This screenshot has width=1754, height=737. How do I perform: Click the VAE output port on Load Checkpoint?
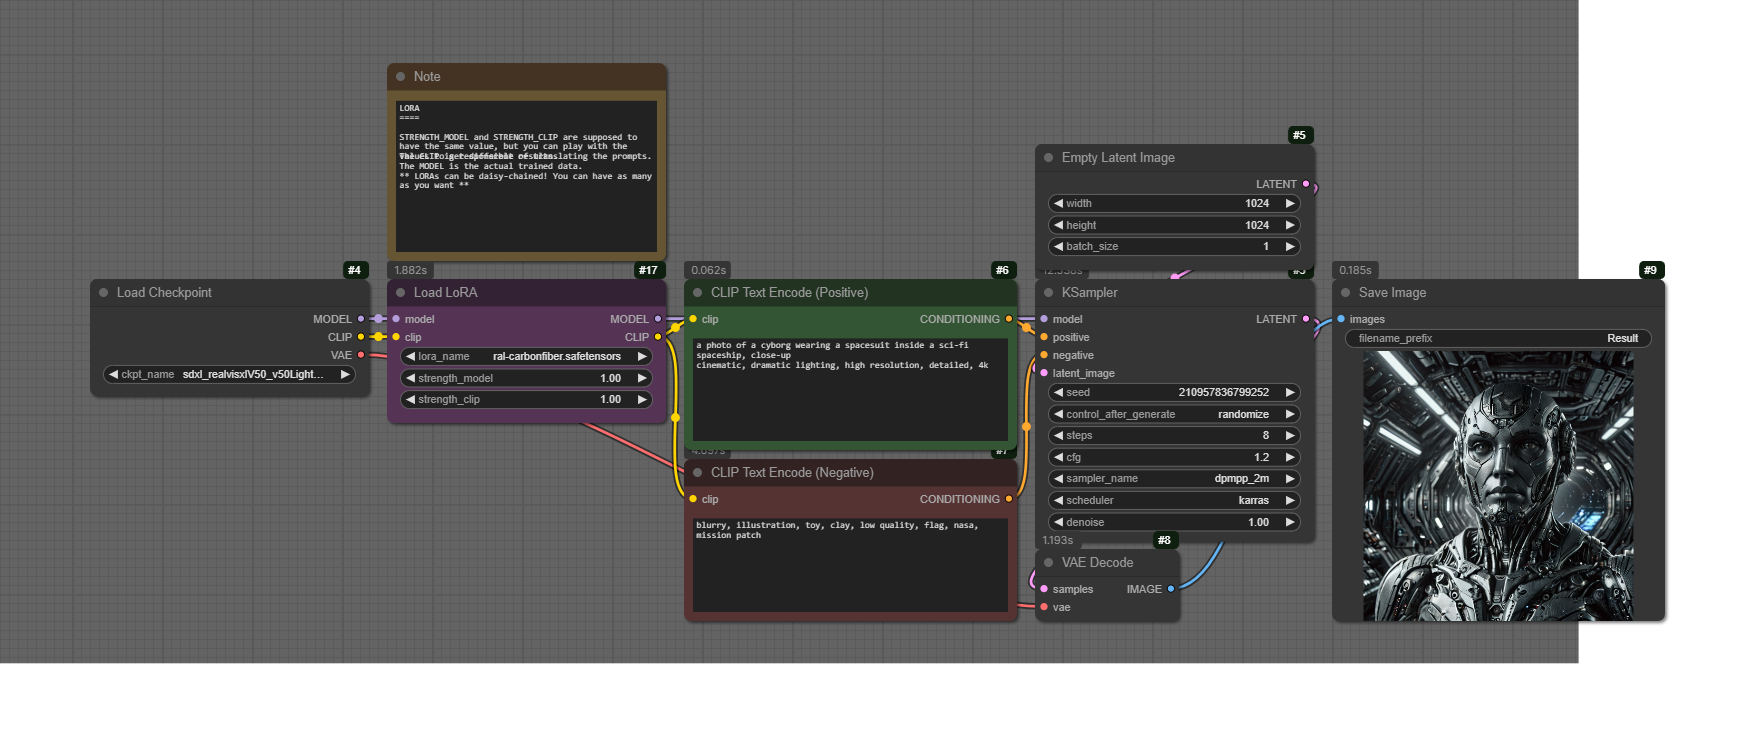point(361,355)
